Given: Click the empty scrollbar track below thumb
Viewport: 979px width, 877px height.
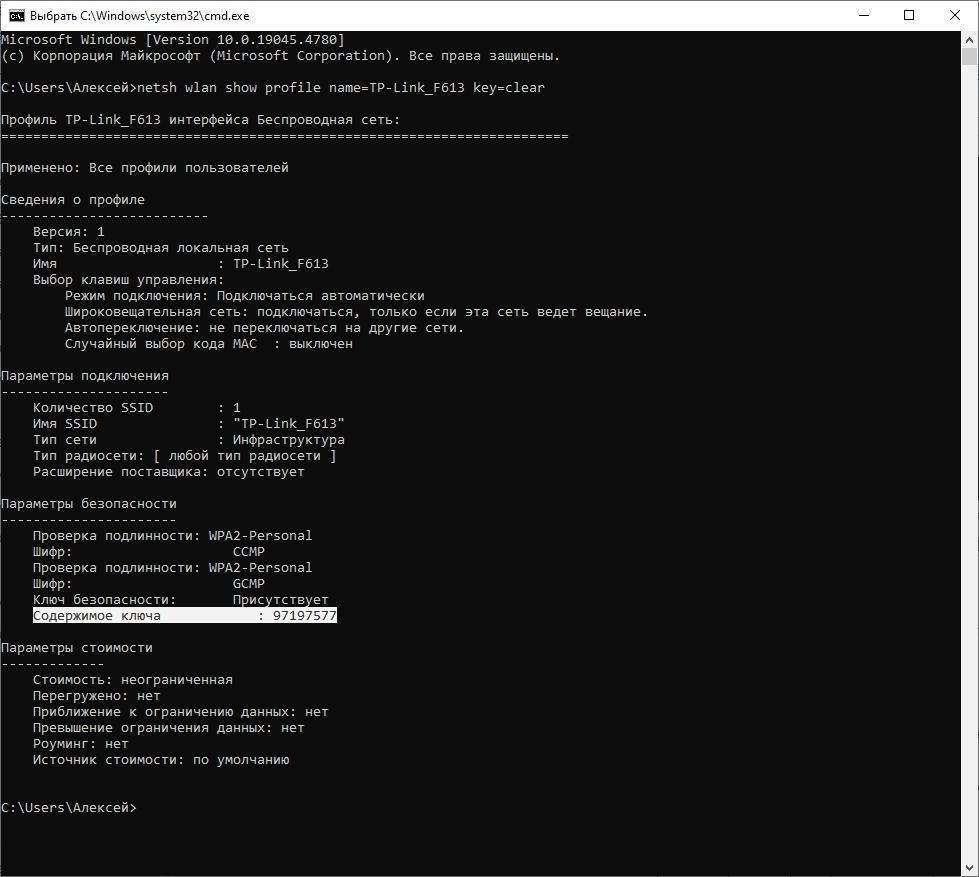Looking at the screenshot, I should pyautogui.click(x=970, y=462).
